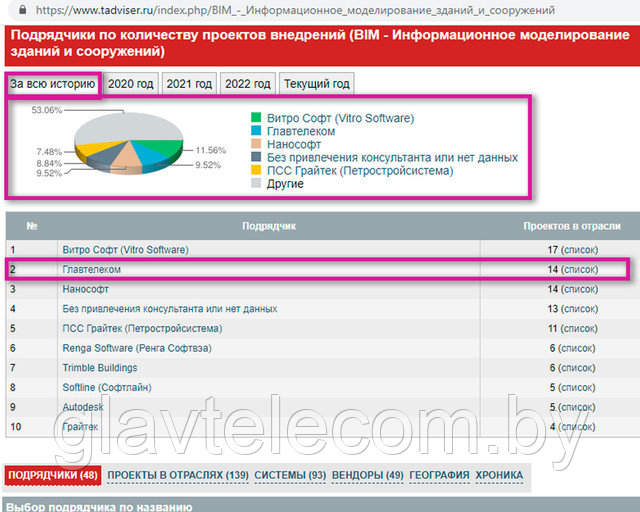Click the red page title banner heading

(x=320, y=43)
